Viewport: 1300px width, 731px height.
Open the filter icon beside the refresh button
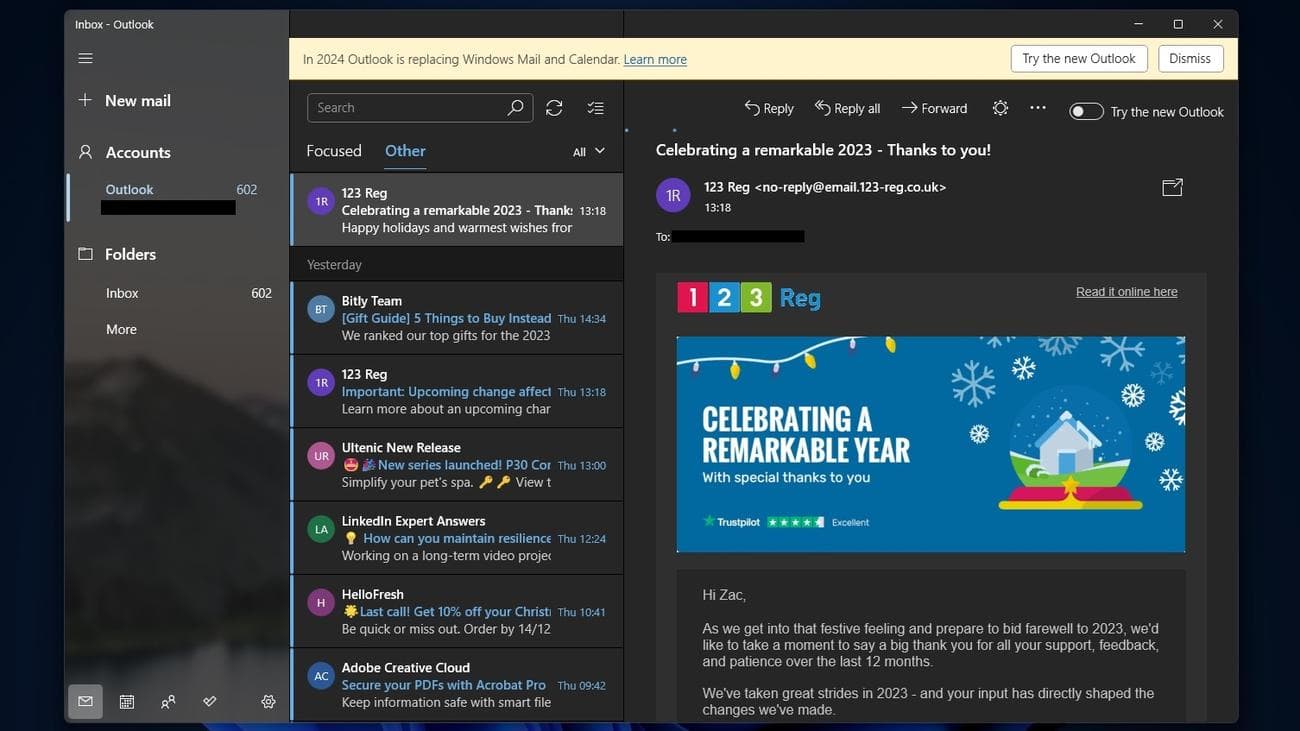tap(595, 107)
